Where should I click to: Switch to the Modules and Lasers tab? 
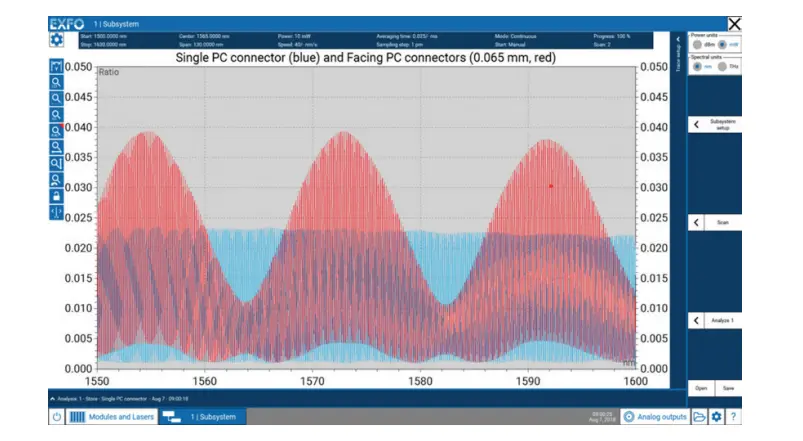point(111,416)
